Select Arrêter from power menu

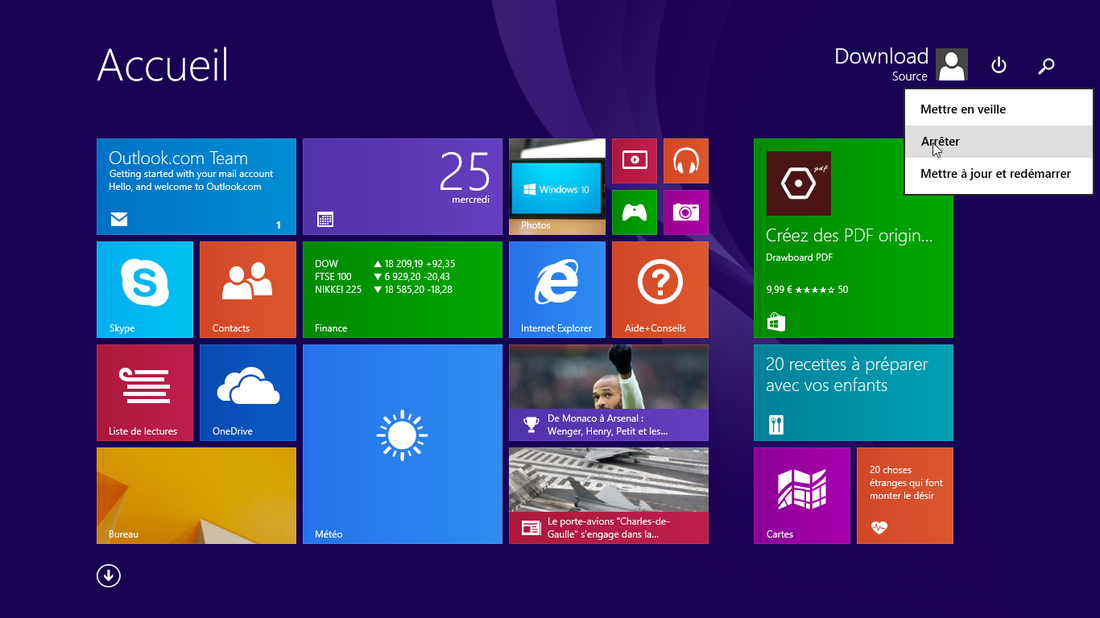coord(999,142)
